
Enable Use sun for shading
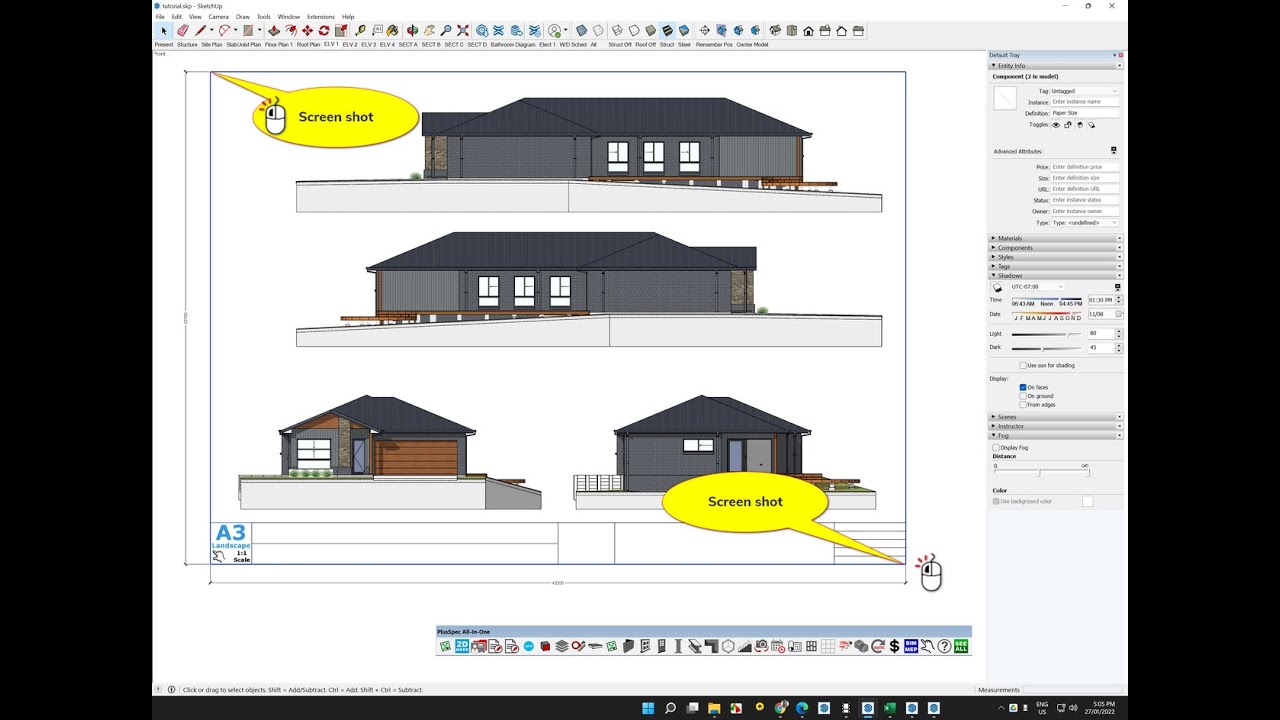coord(1022,366)
